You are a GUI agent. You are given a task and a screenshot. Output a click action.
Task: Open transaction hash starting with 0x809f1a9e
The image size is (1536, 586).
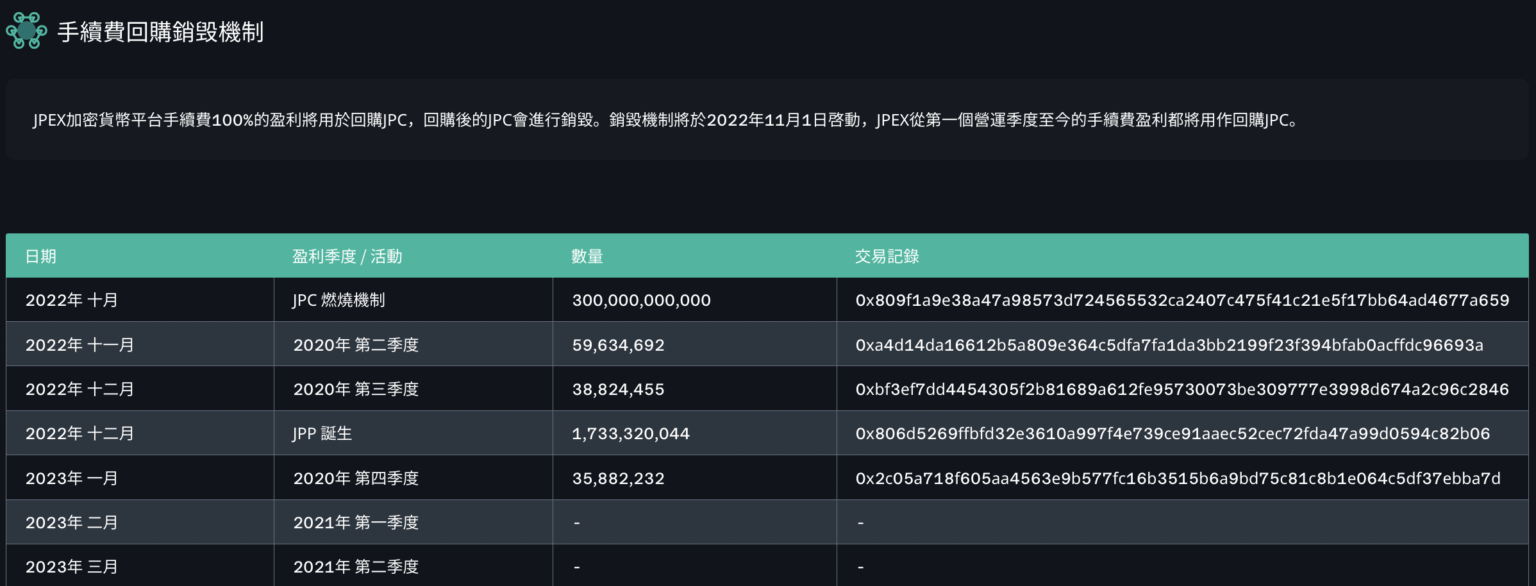pyautogui.click(x=1181, y=300)
